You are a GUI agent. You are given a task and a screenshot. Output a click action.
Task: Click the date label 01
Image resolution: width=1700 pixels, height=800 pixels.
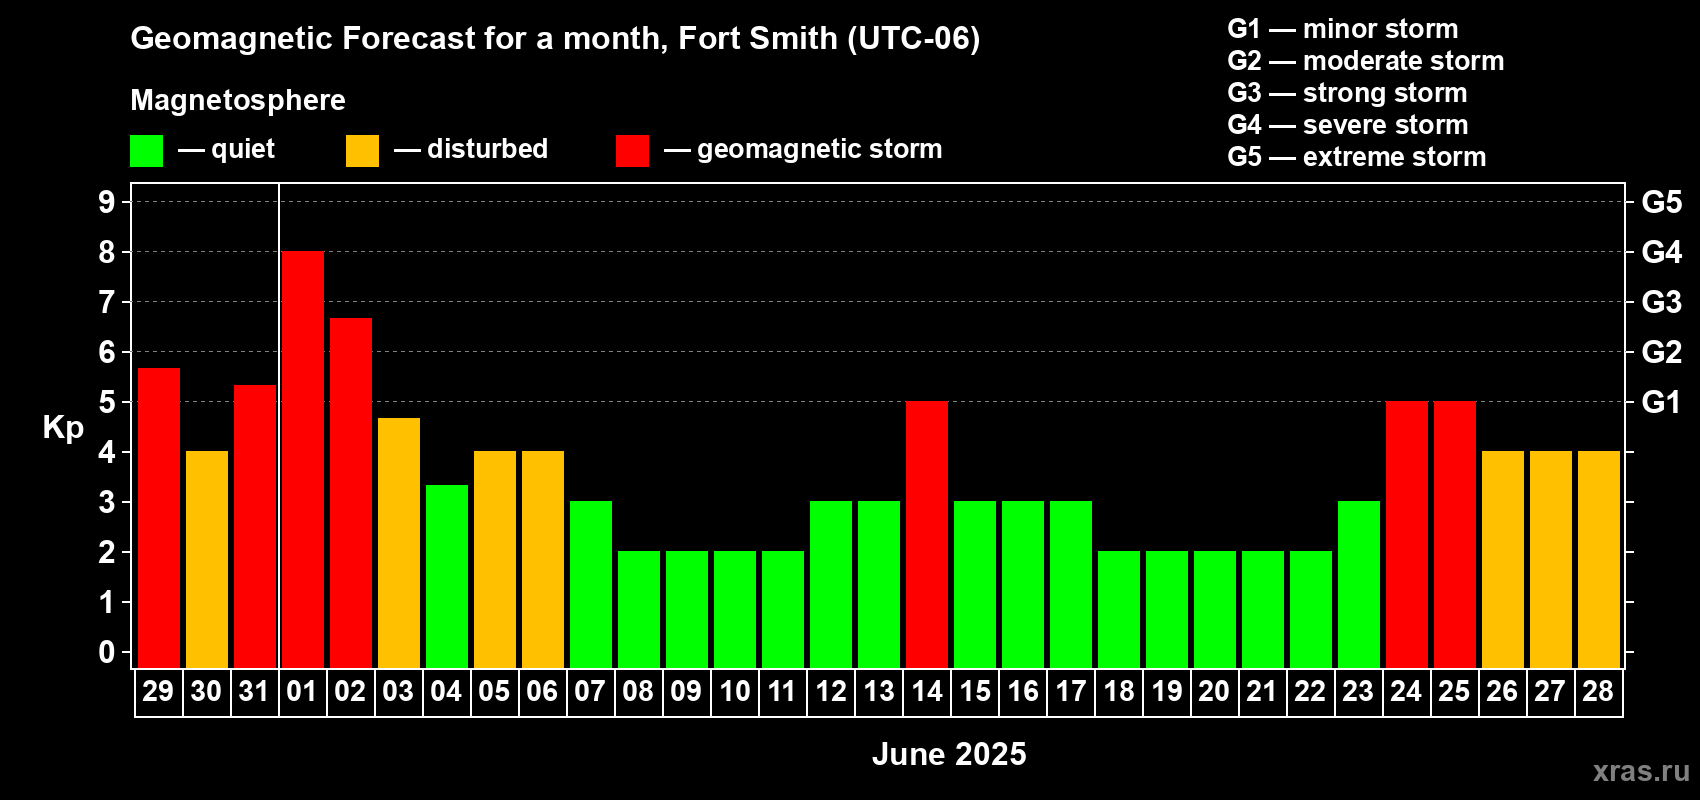[302, 692]
